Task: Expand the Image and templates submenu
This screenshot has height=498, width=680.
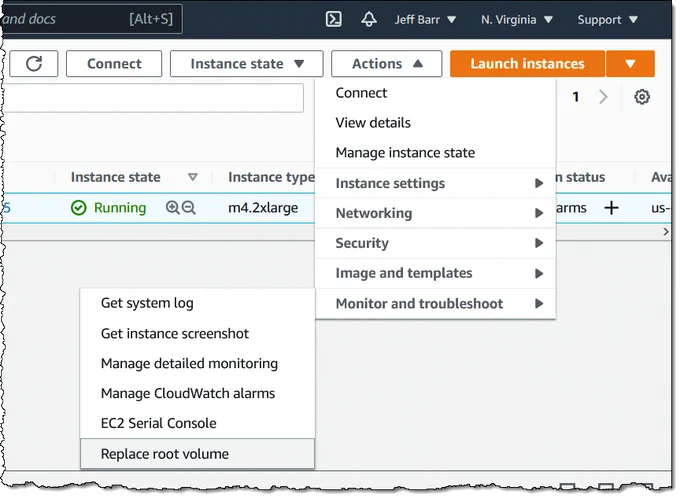Action: (x=435, y=273)
